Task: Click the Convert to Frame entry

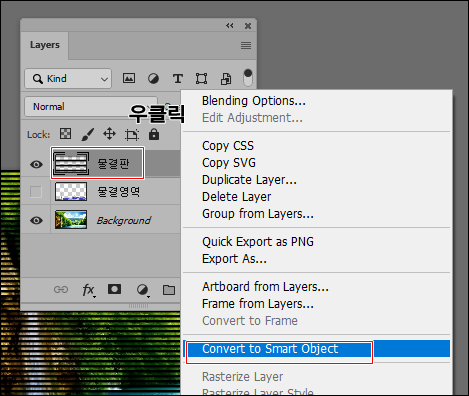Action: pos(250,321)
